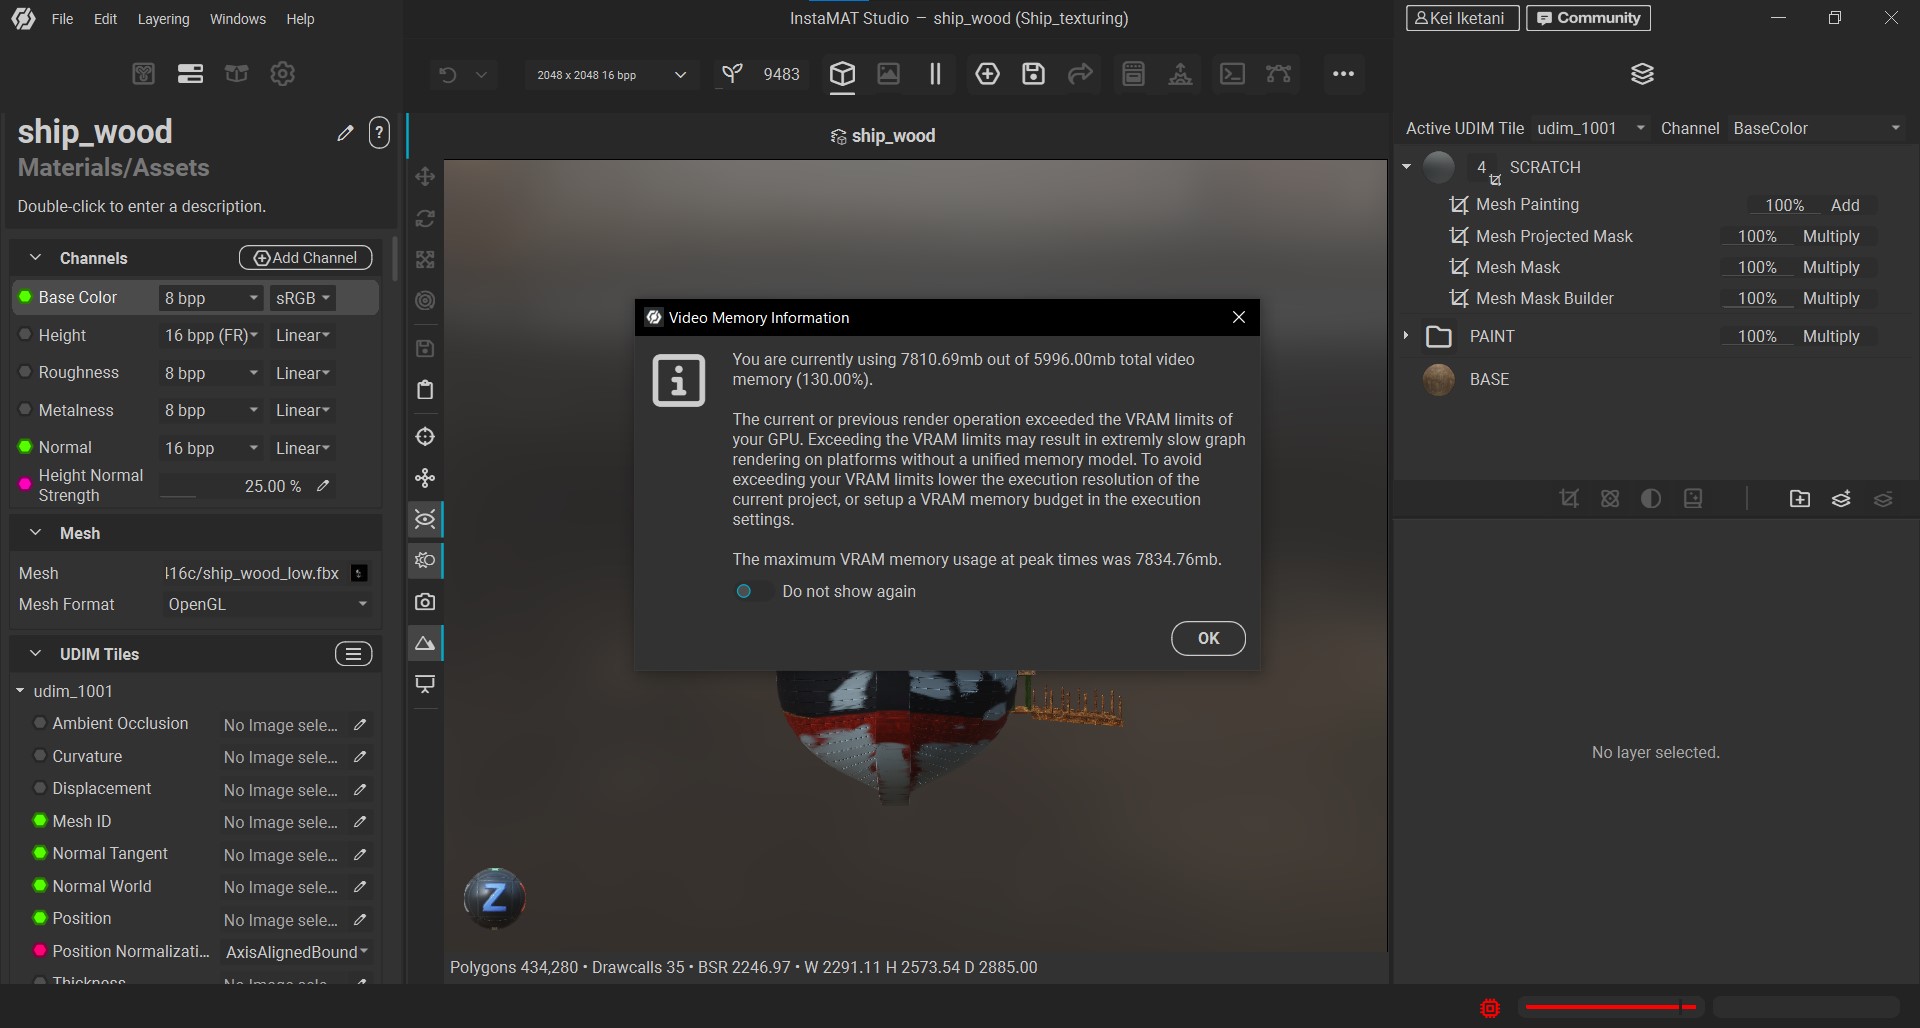The width and height of the screenshot is (1920, 1028).
Task: Click the undo arrow in the toolbar
Action: pos(448,74)
